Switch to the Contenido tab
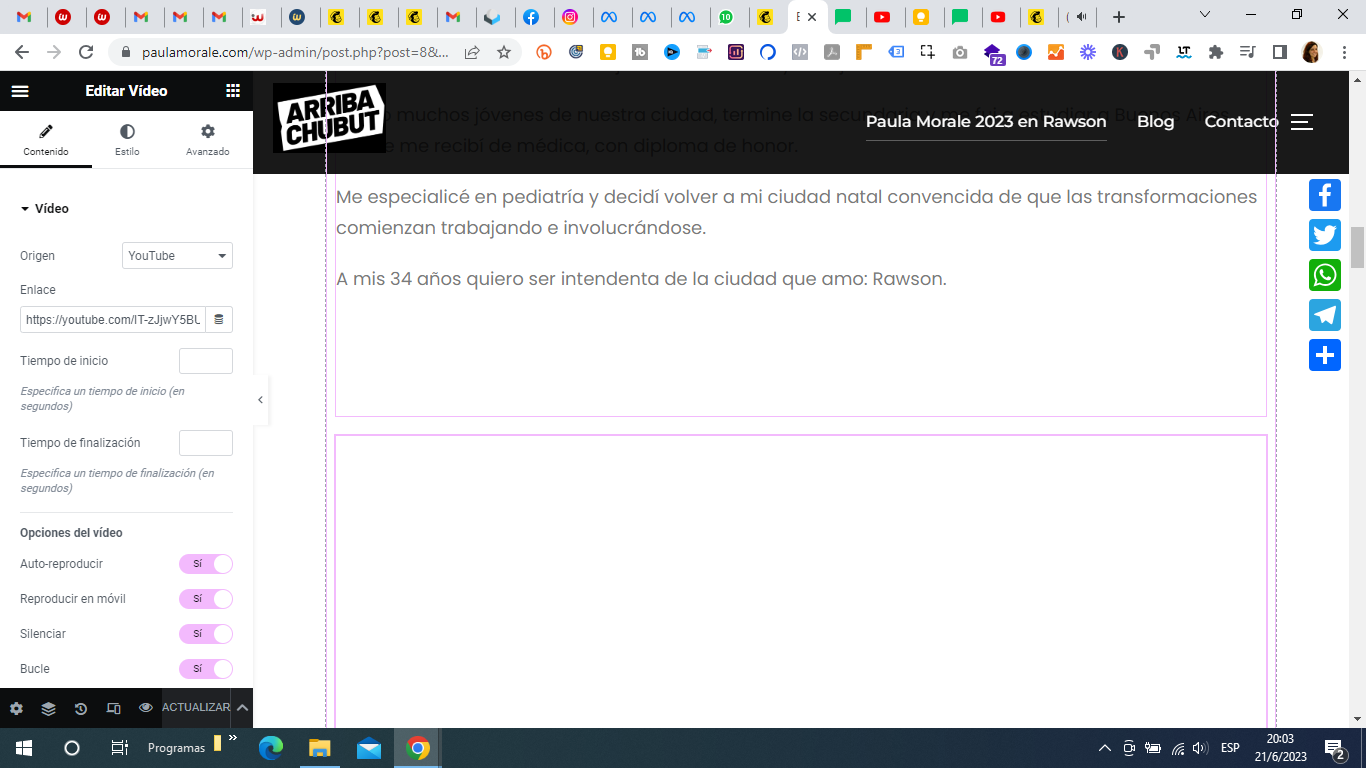The image size is (1366, 768). (46, 140)
